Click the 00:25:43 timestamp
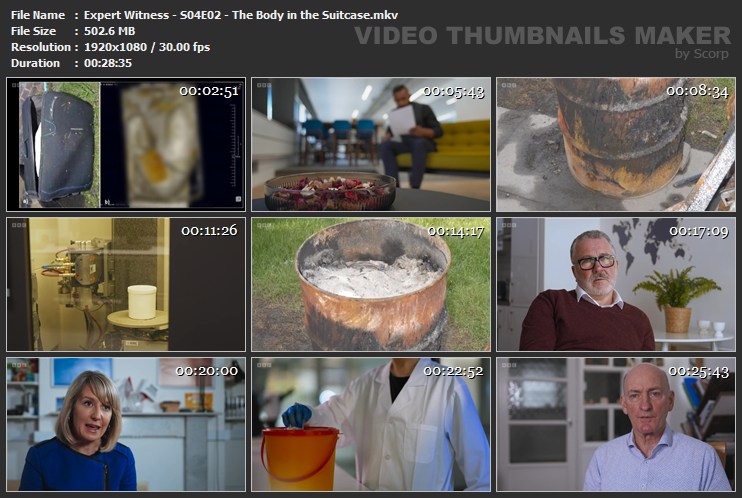The width and height of the screenshot is (742, 498). point(698,372)
